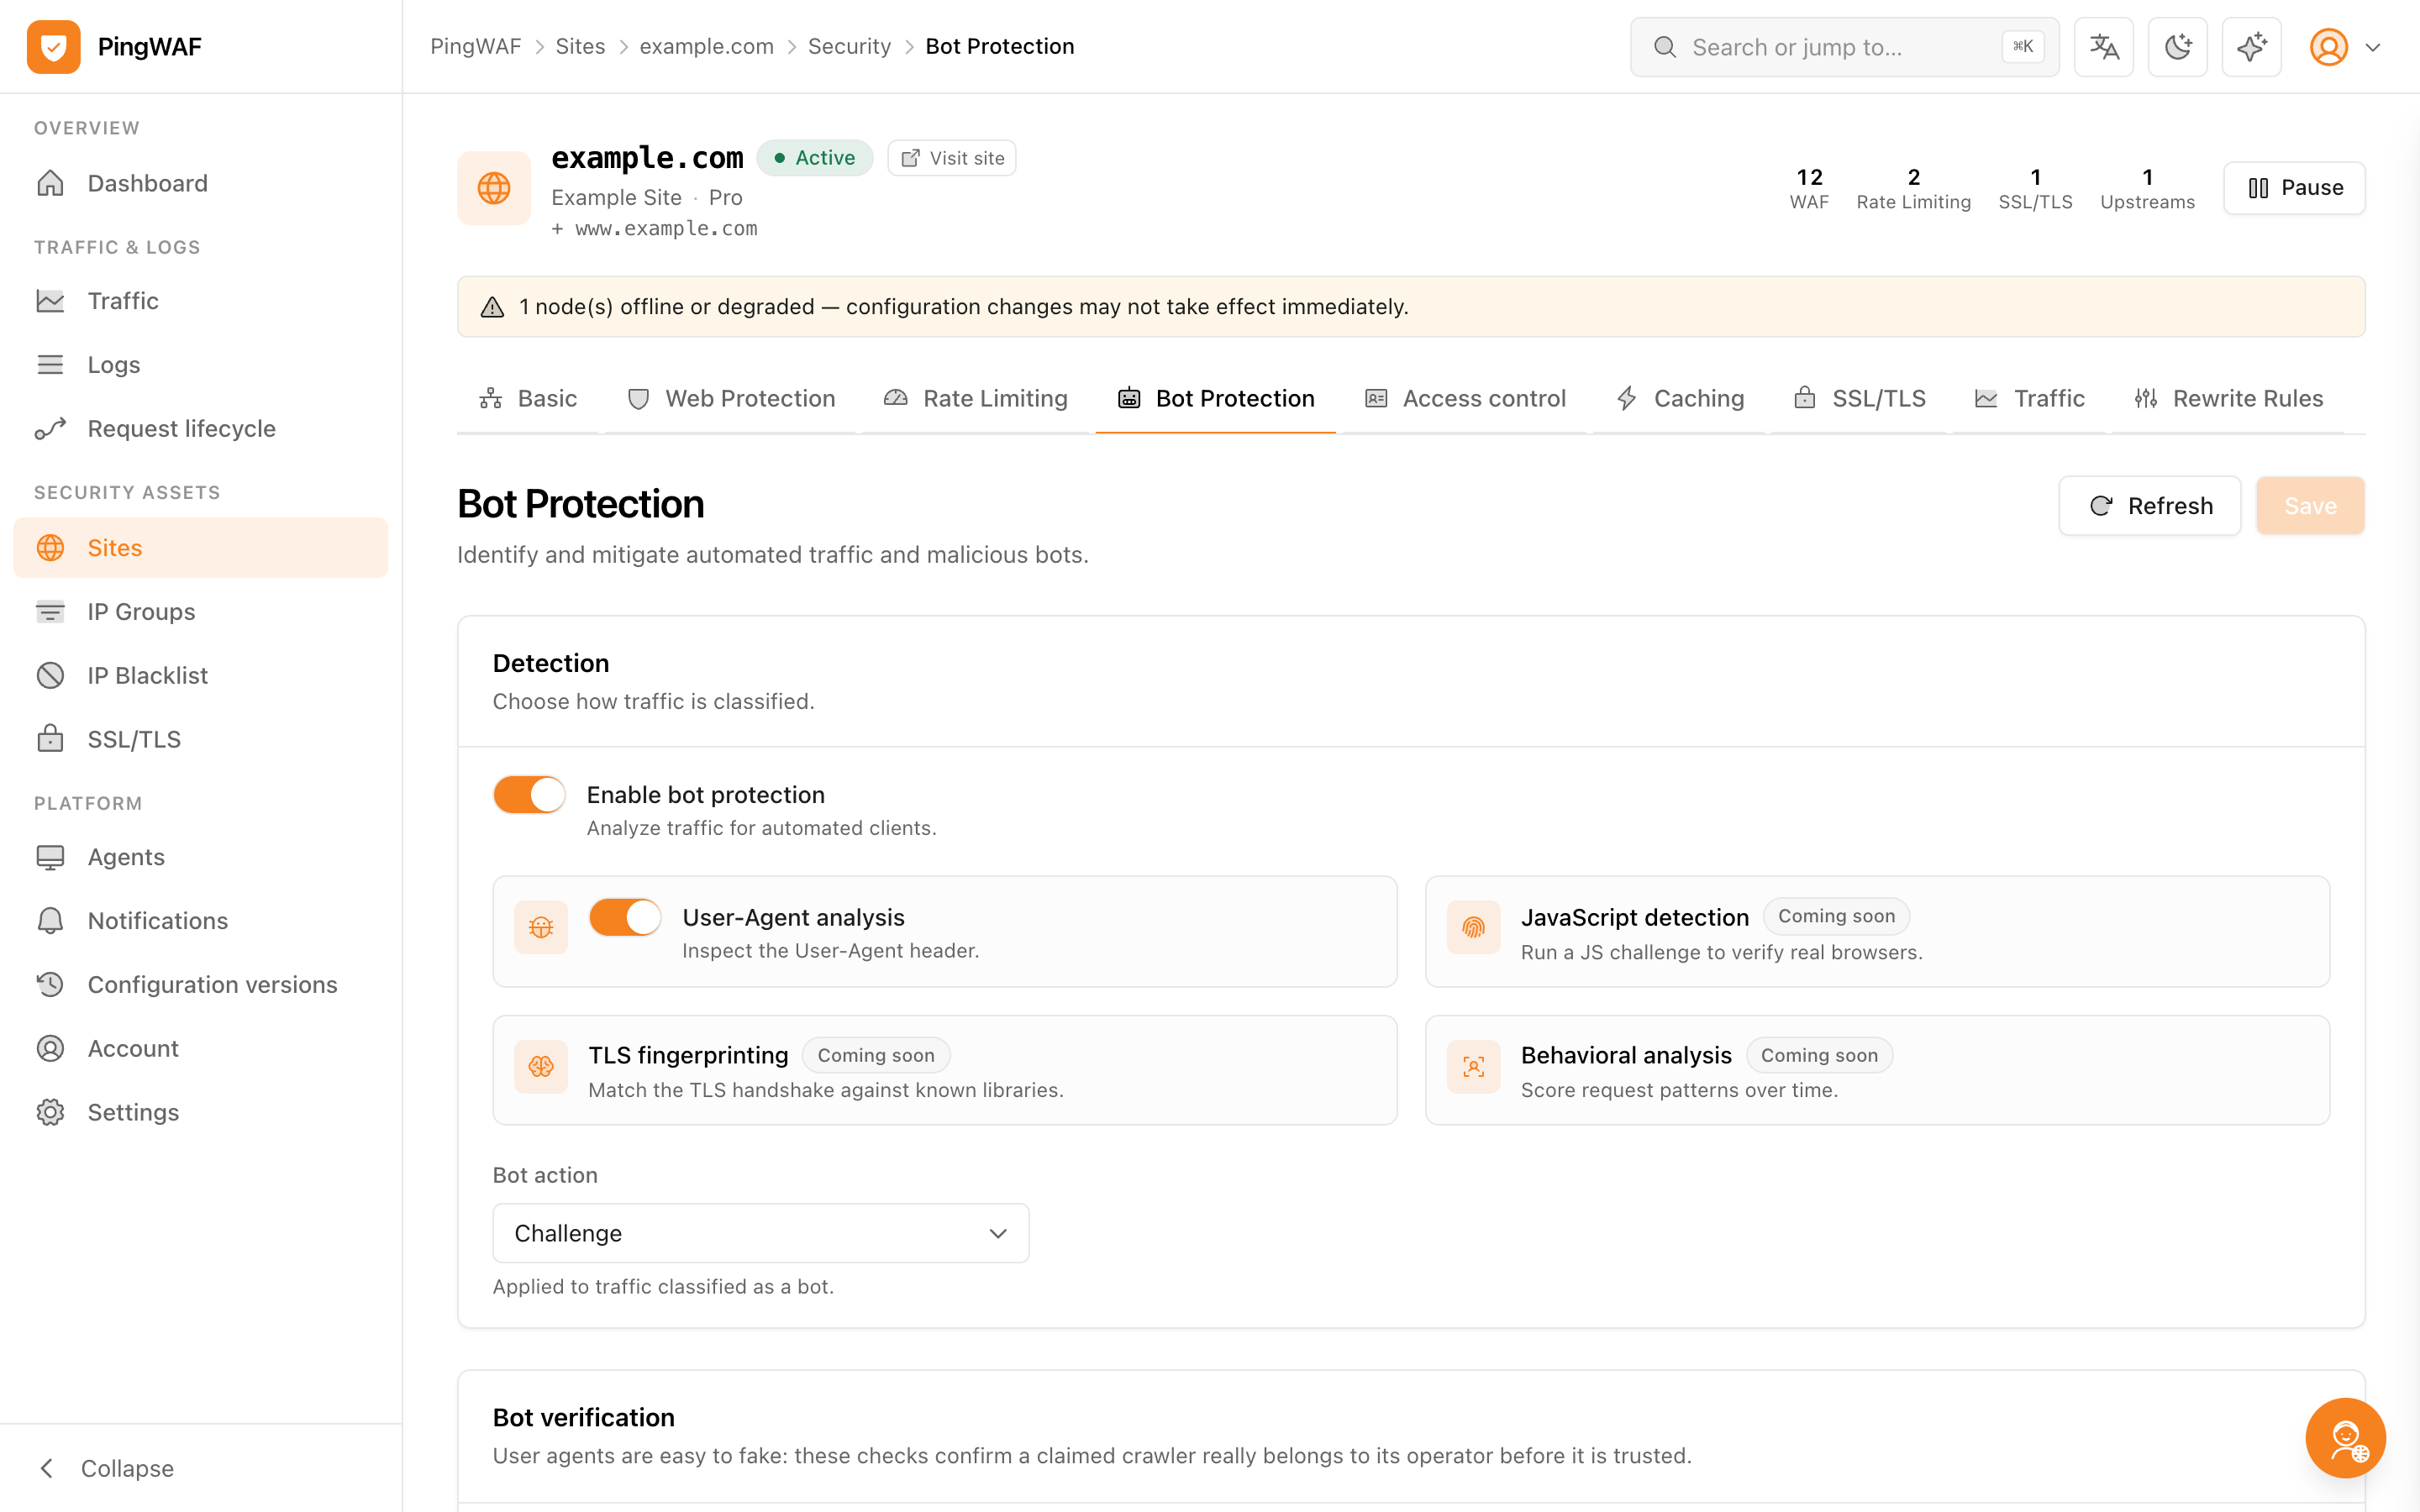Click the www.example.com alias text
This screenshot has width=2420, height=1512.
(666, 229)
